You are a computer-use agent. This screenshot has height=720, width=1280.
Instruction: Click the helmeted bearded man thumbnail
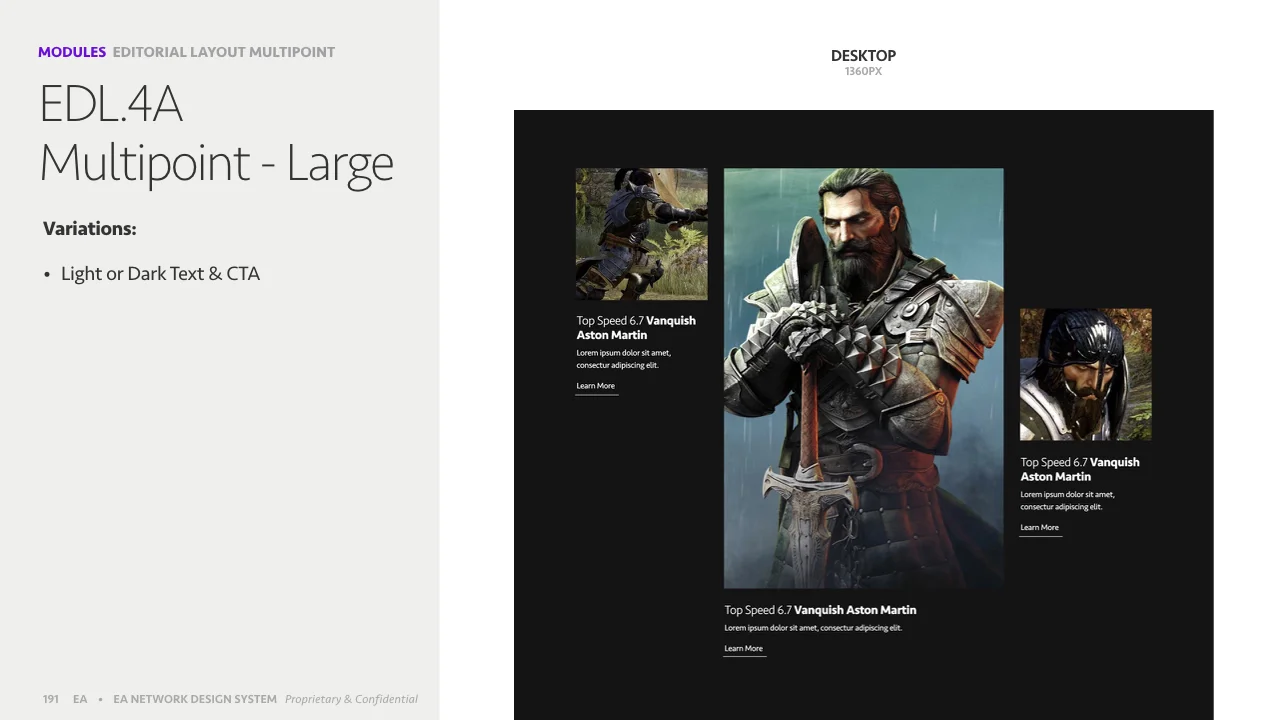click(x=1086, y=374)
